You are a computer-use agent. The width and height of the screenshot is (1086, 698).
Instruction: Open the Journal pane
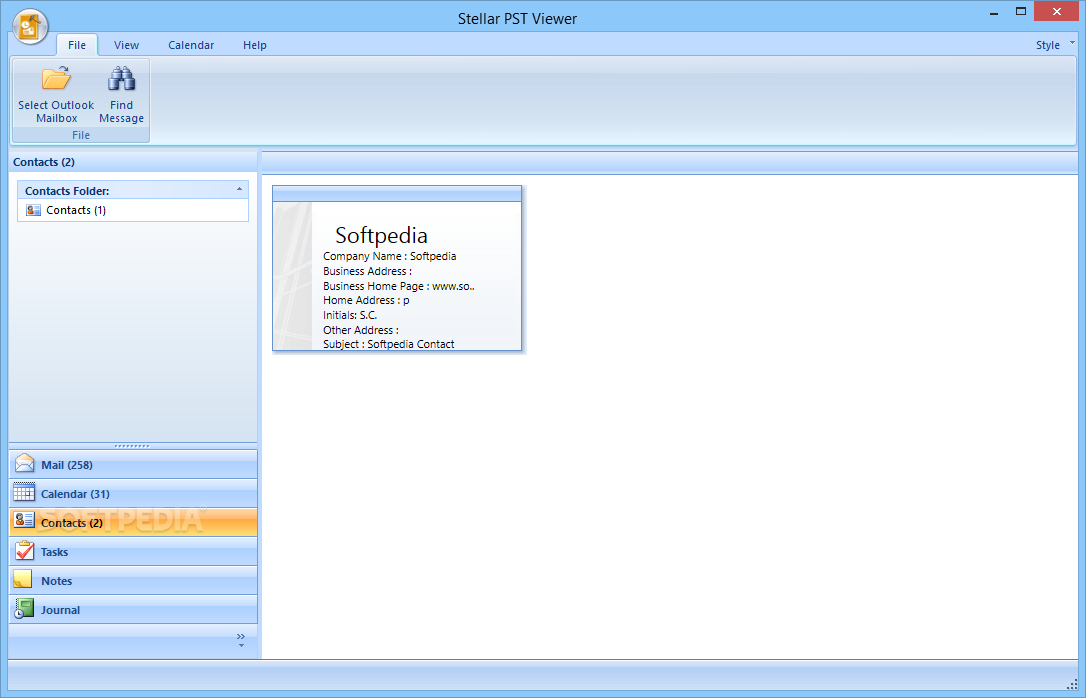[x=133, y=610]
